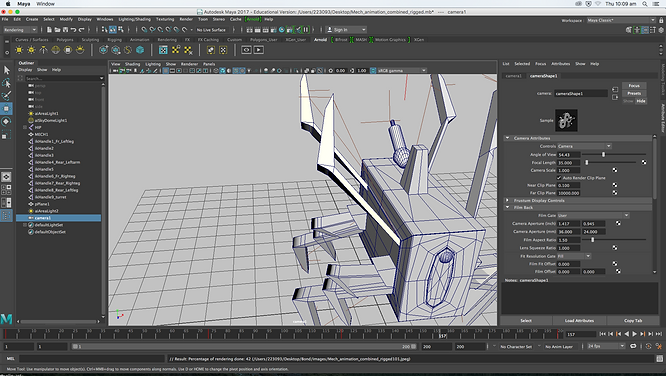Image resolution: width=666 pixels, height=376 pixels.
Task: Open Arnold RenderView eye icon in shelf
Action: [x=246, y=50]
